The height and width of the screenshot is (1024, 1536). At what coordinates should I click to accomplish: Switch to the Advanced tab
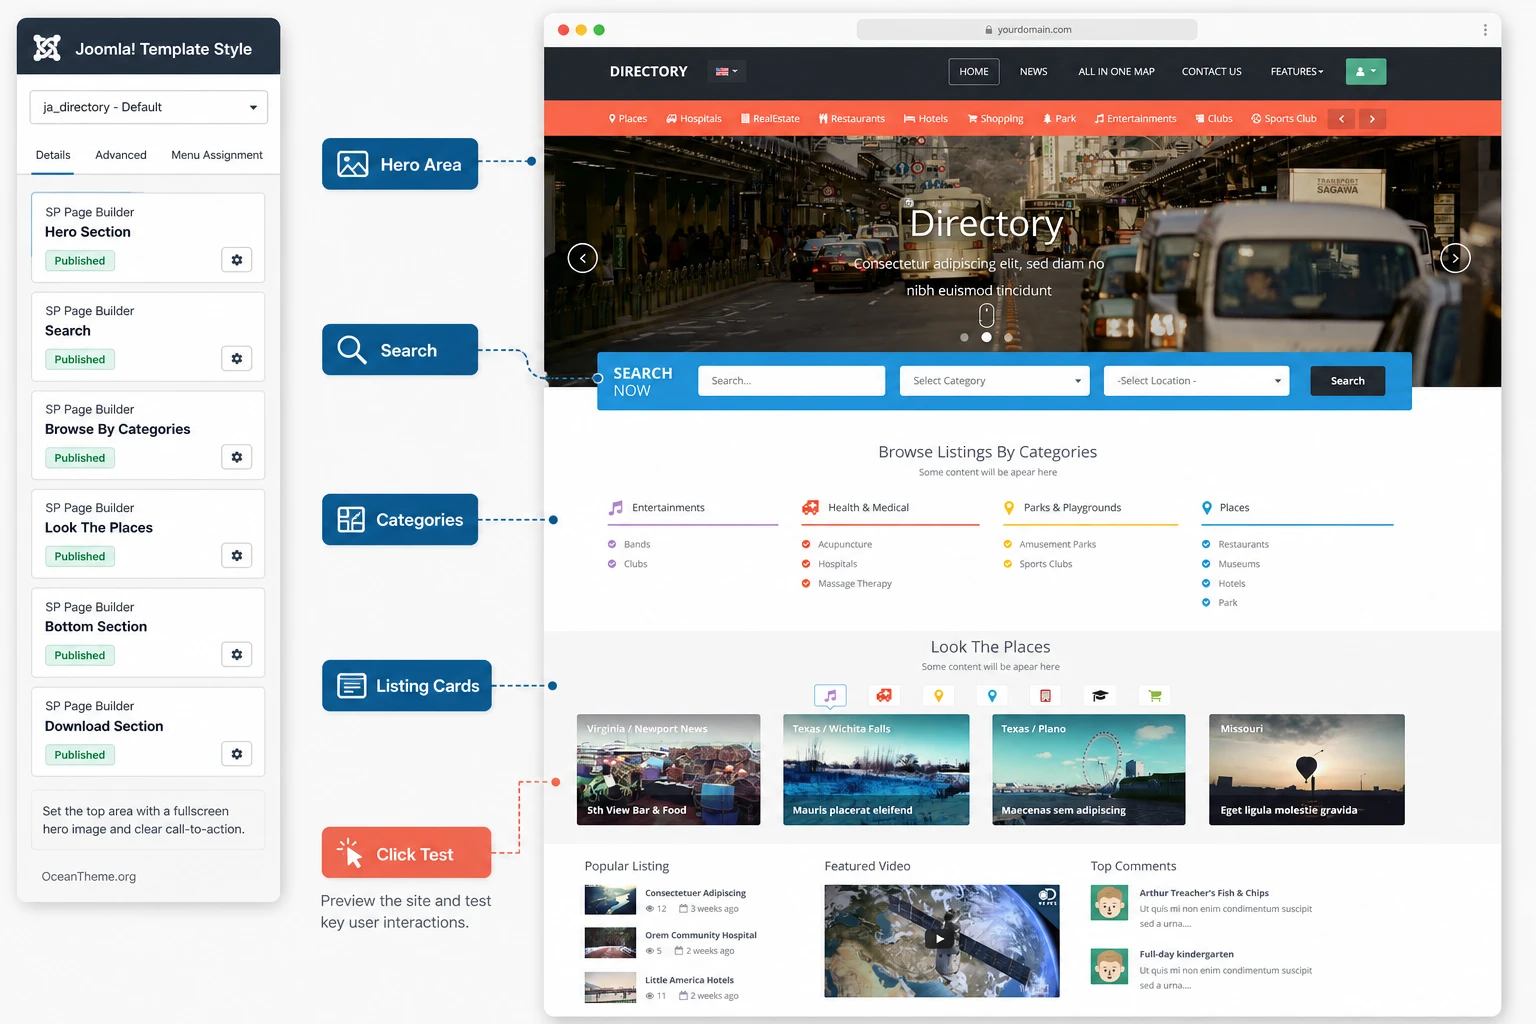point(121,155)
